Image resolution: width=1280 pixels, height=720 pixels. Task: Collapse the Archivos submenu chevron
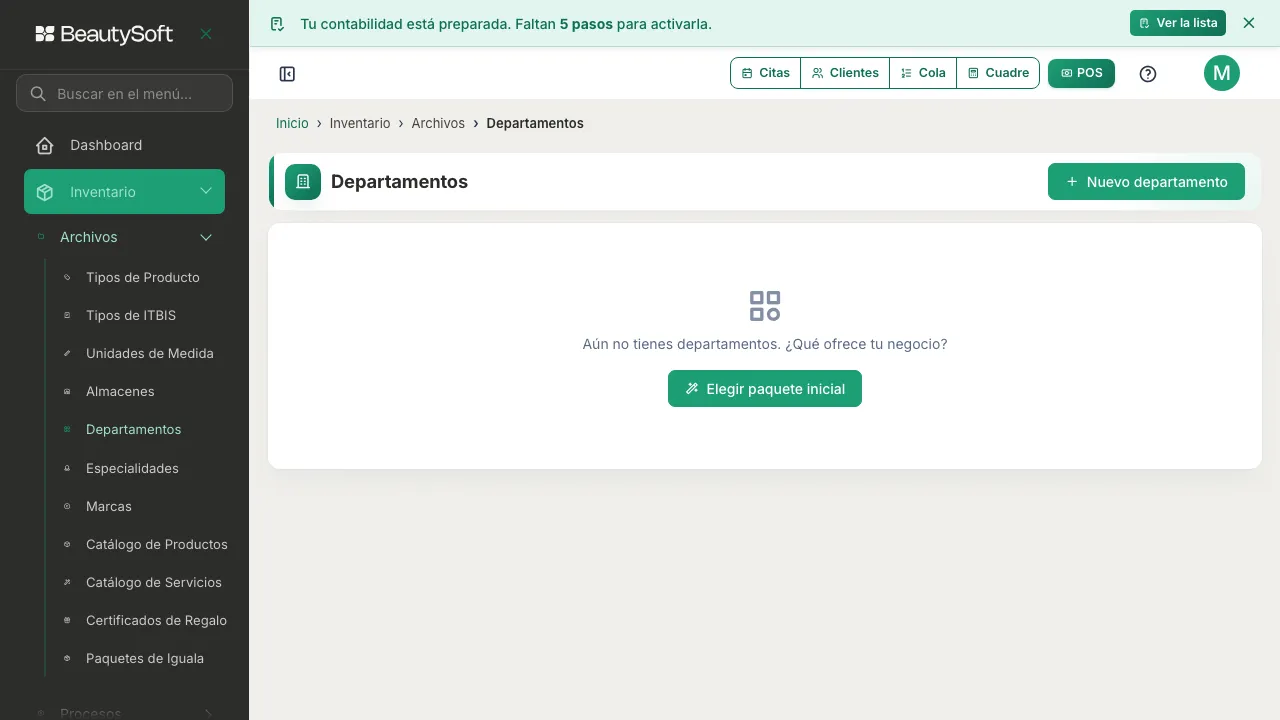coord(206,238)
